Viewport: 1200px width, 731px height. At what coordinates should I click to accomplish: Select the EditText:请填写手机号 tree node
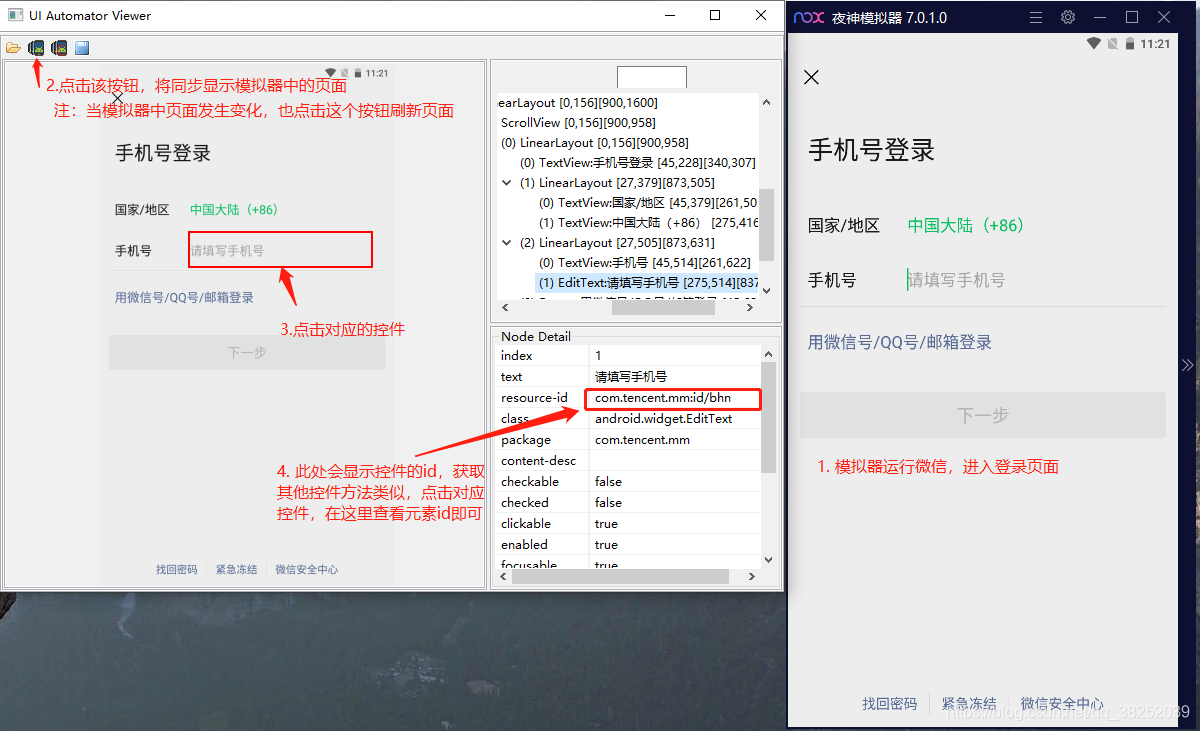pyautogui.click(x=648, y=282)
